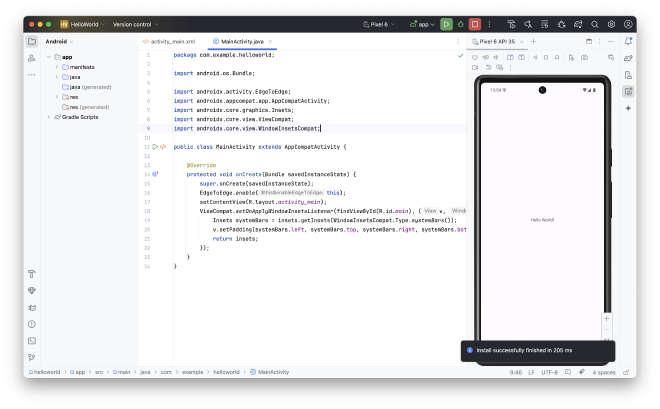This screenshot has height=409, width=660.
Task: Click the Sync Project with Gradle Files icon
Action: click(578, 24)
